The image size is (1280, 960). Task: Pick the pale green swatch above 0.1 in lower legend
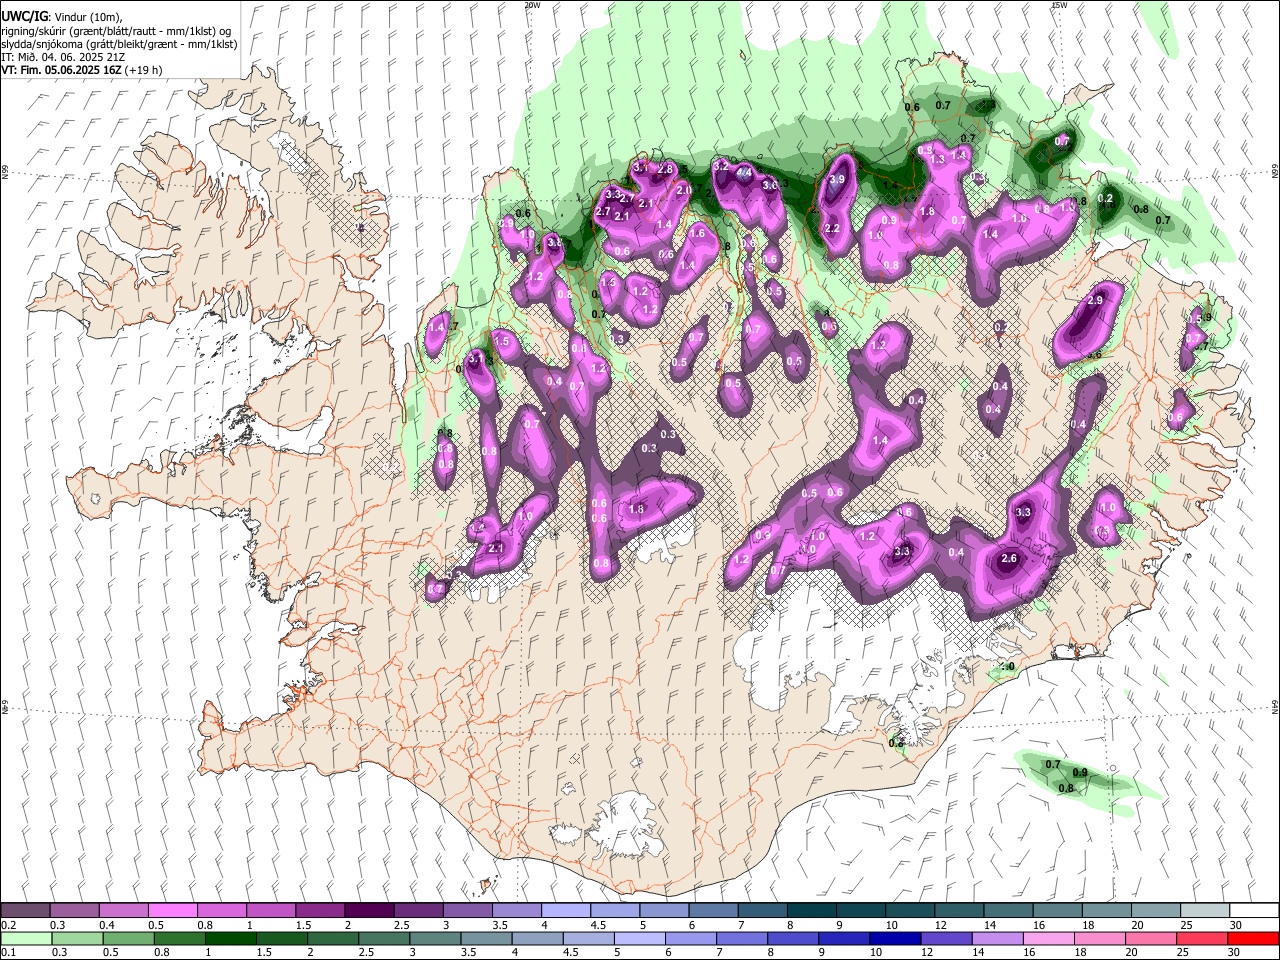point(26,938)
